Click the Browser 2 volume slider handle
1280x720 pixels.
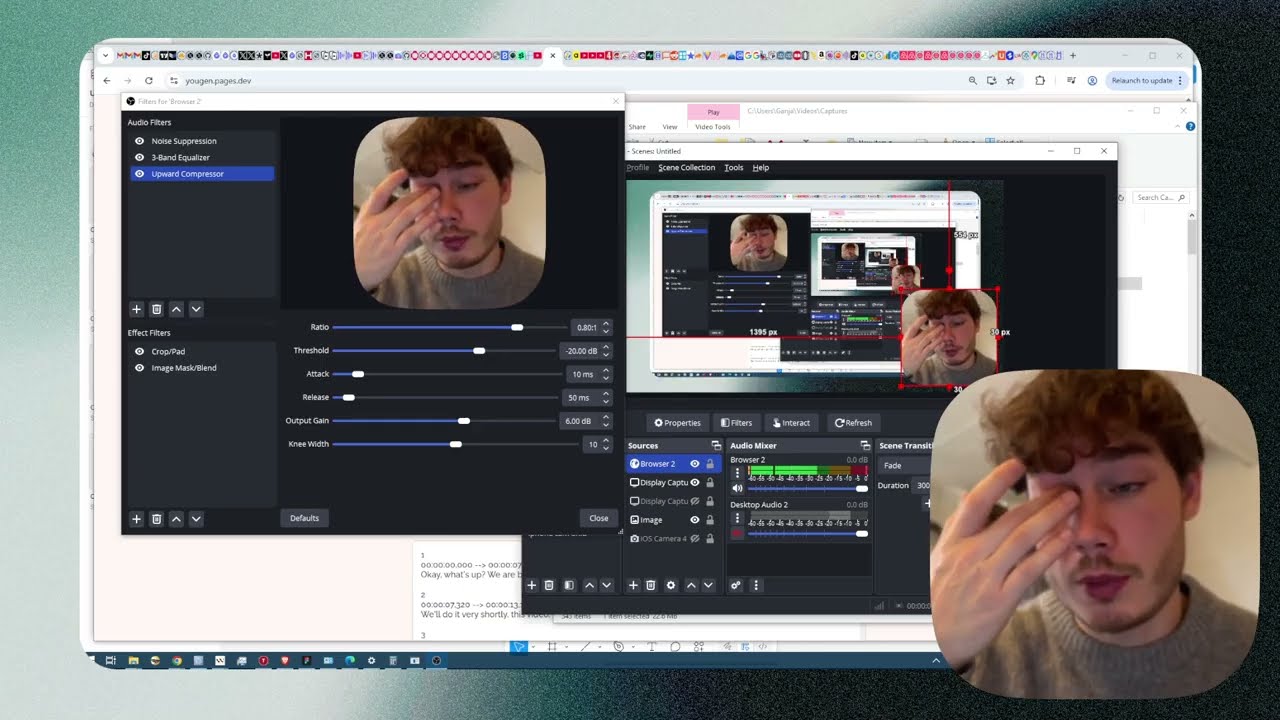[862, 488]
